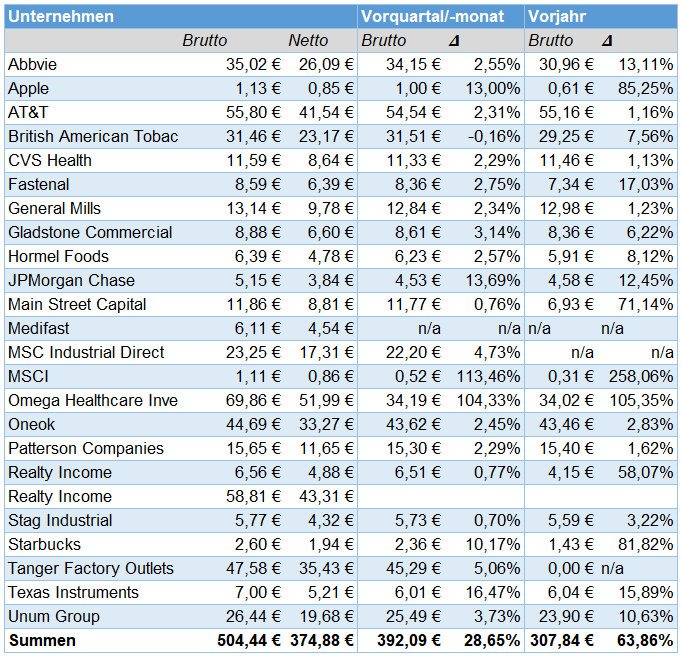Click AT&T Netto value 41,54 €
The height and width of the screenshot is (658, 682).
[x=326, y=112]
